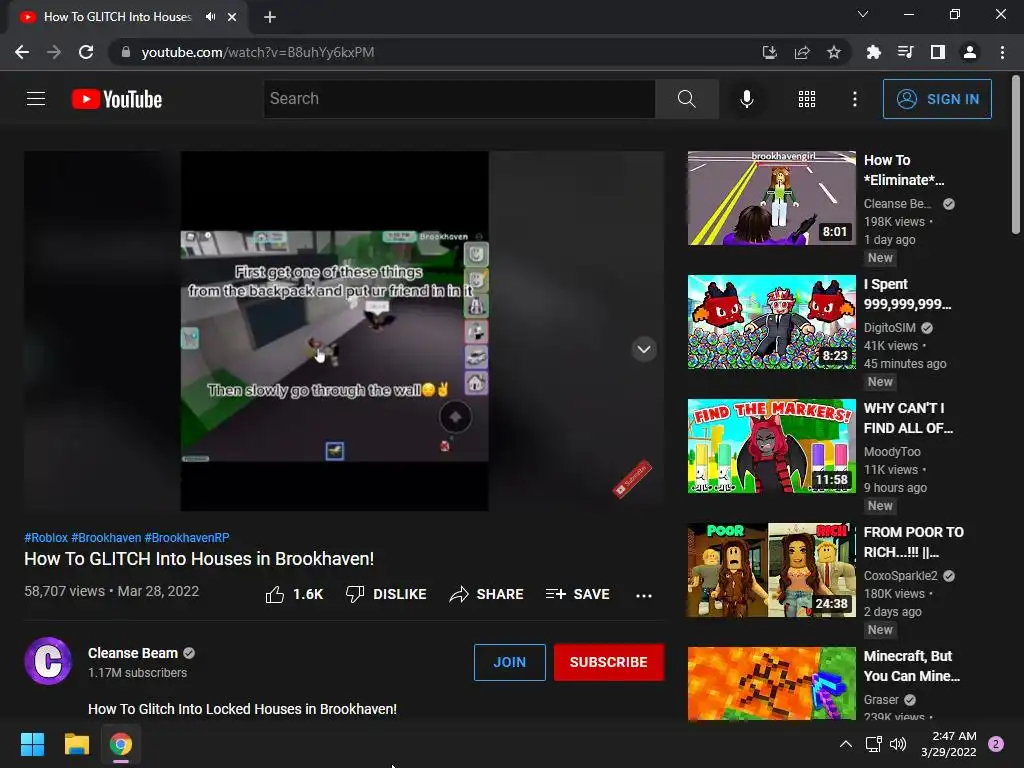1024x768 pixels.
Task: Click the chevron down button on video
Action: point(644,349)
